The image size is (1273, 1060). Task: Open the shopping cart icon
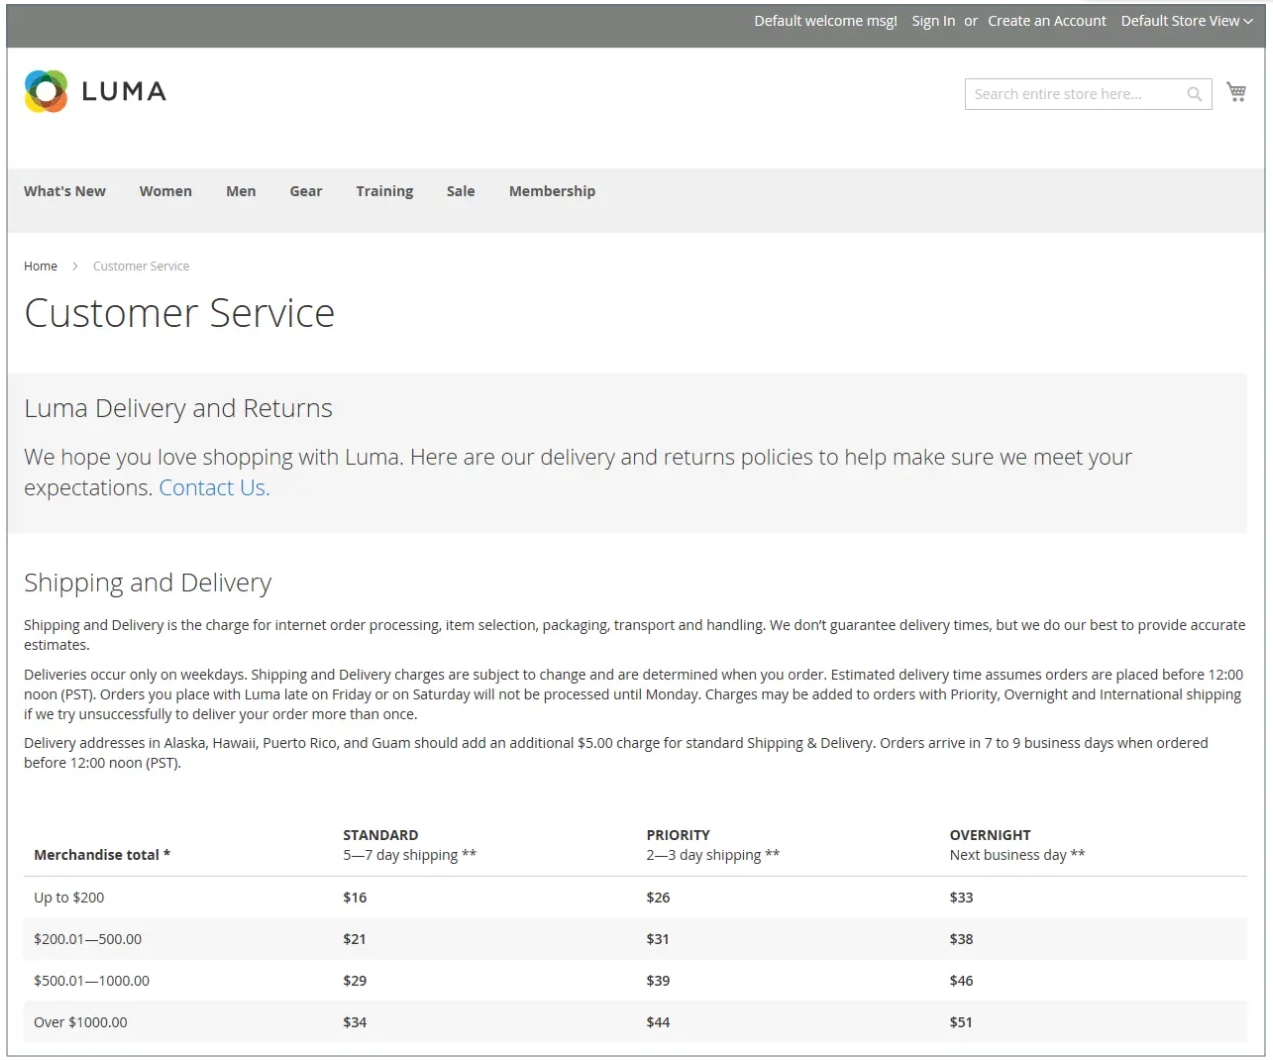(x=1237, y=92)
